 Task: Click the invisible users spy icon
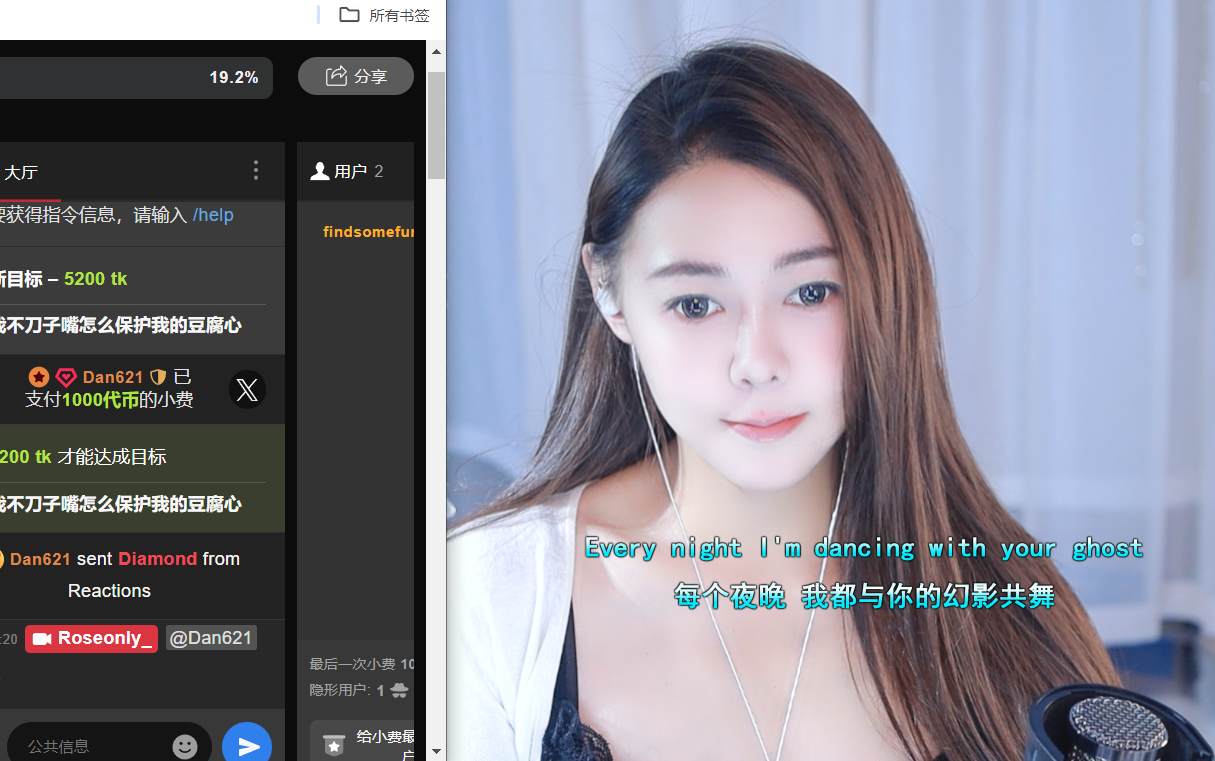(x=399, y=690)
